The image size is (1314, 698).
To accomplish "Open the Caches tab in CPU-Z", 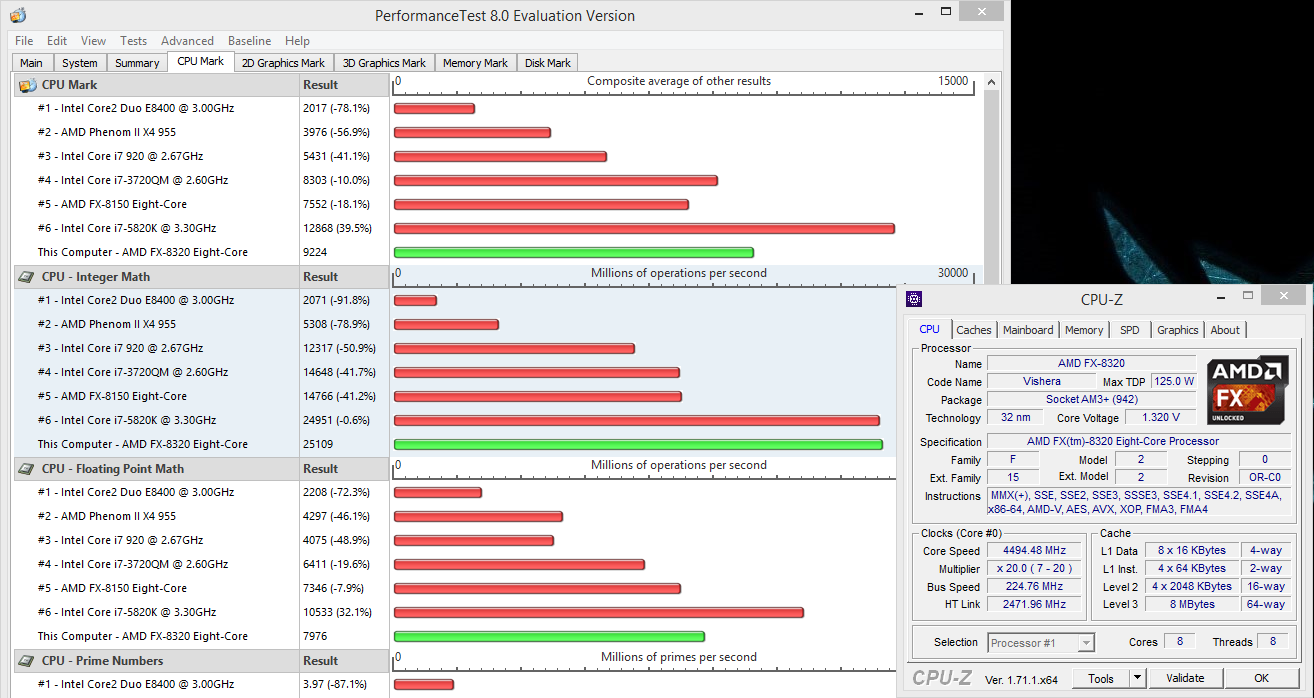I will coord(974,330).
